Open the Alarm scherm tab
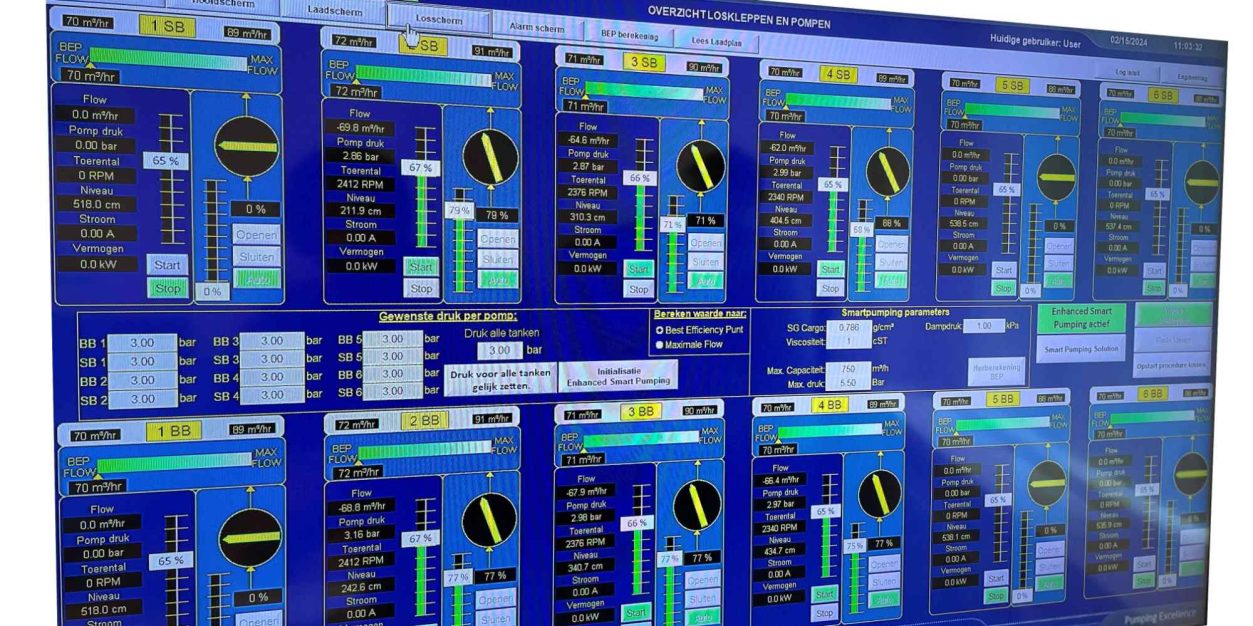The height and width of the screenshot is (626, 1253). pos(537,28)
